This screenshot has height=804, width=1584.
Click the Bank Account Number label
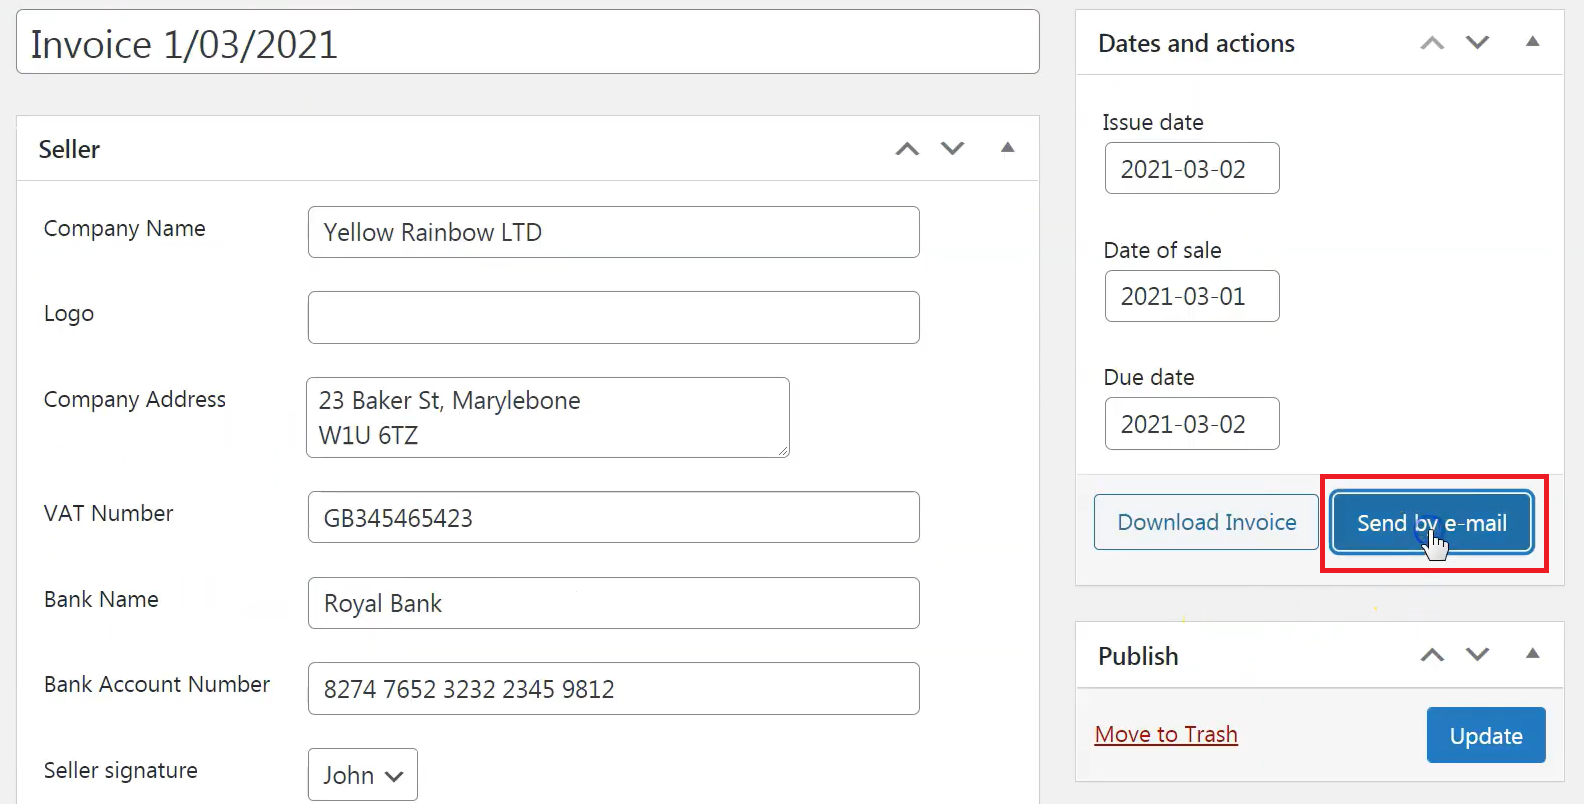[157, 684]
